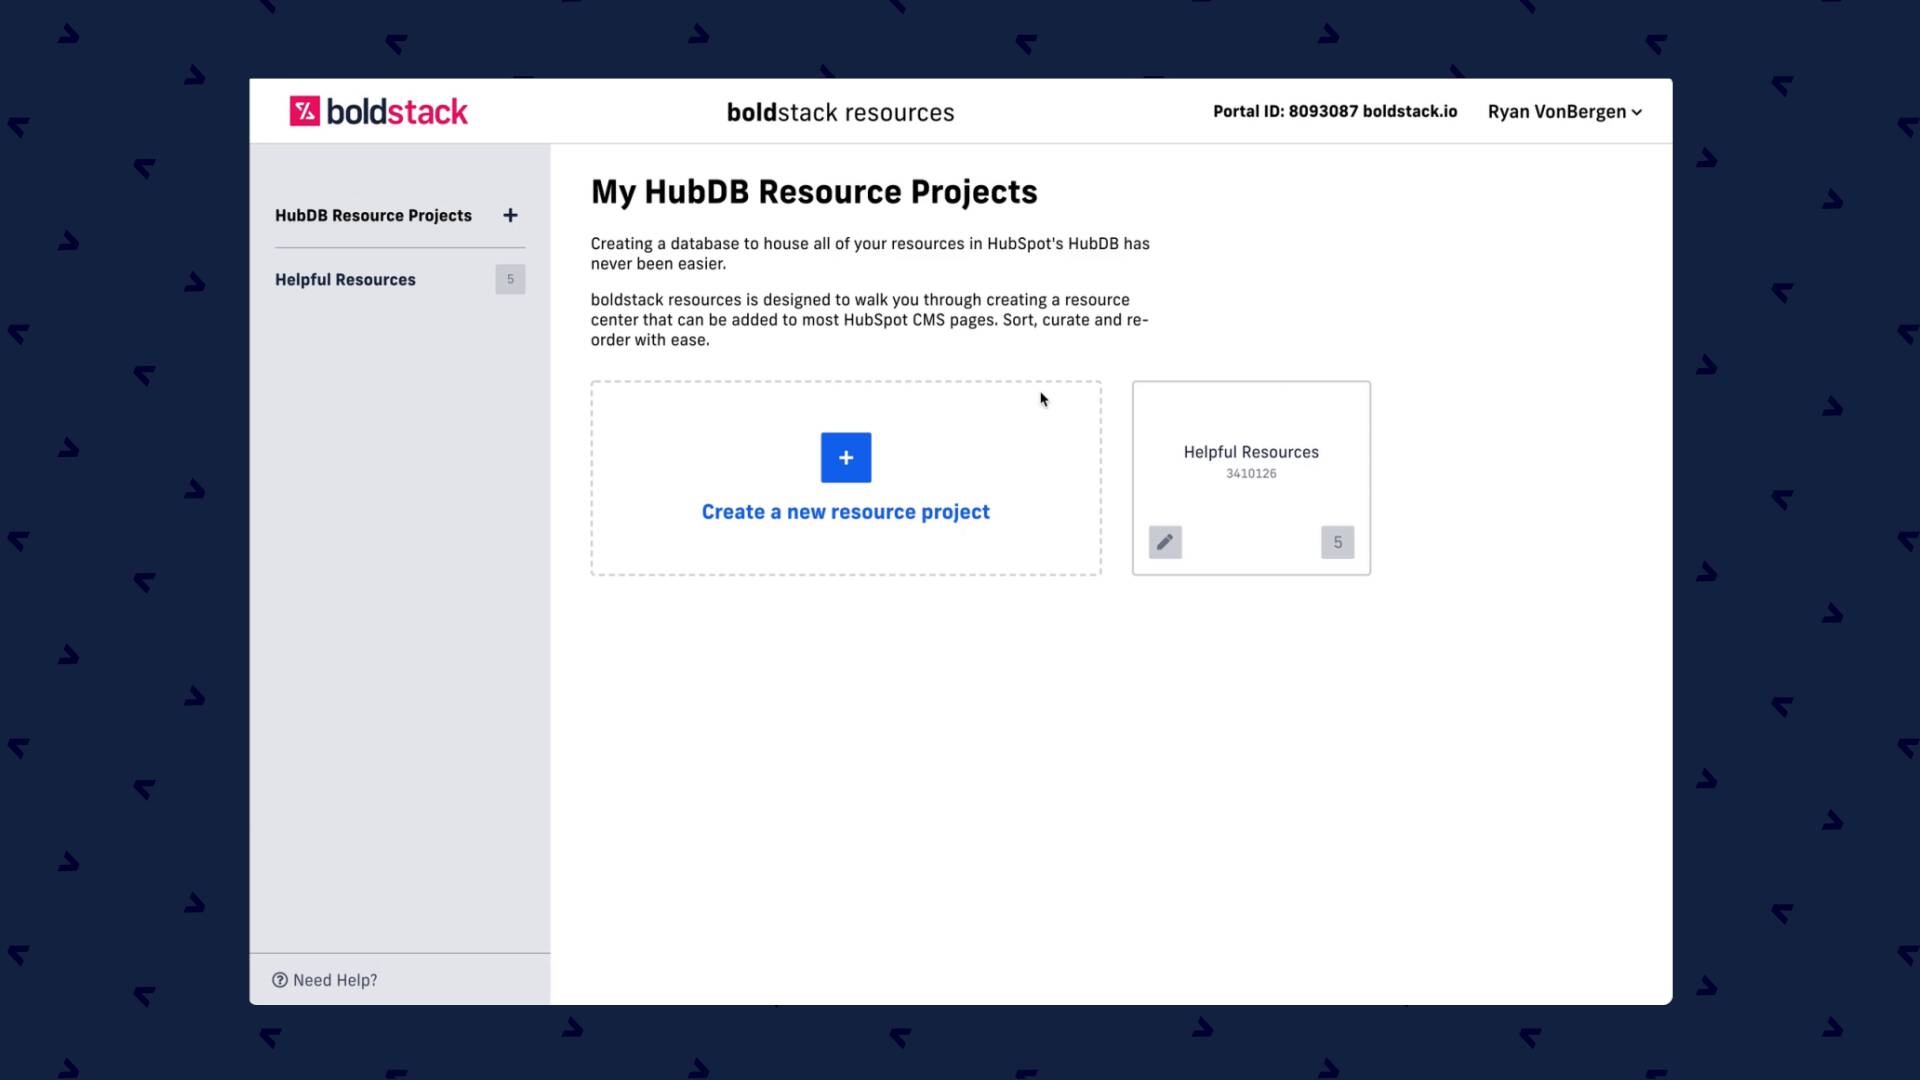1920x1080 pixels.
Task: Click the pink percent logo mark
Action: click(x=303, y=111)
